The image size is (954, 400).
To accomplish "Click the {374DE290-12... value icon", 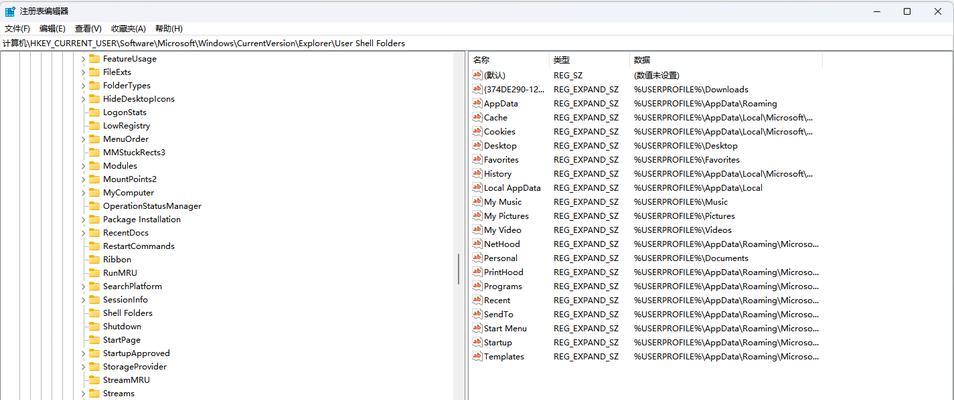I will (477, 89).
